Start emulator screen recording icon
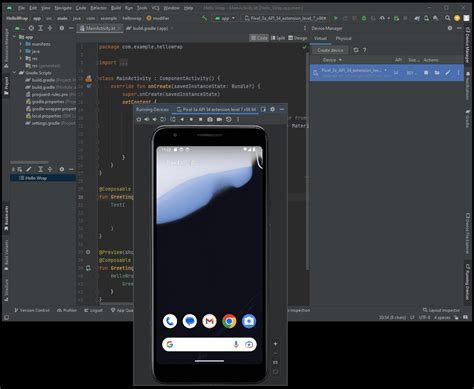Image resolution: width=474 pixels, height=389 pixels. point(219,119)
